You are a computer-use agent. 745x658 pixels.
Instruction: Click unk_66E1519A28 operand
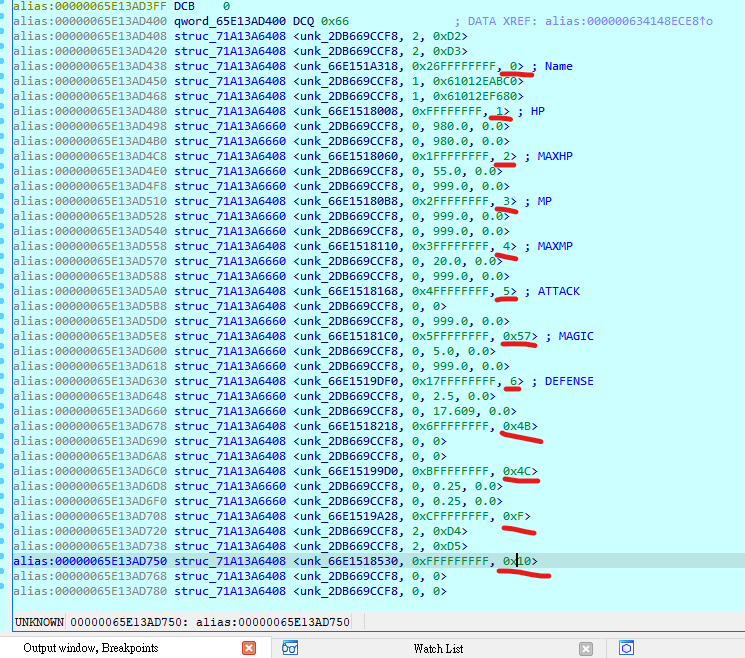349,516
